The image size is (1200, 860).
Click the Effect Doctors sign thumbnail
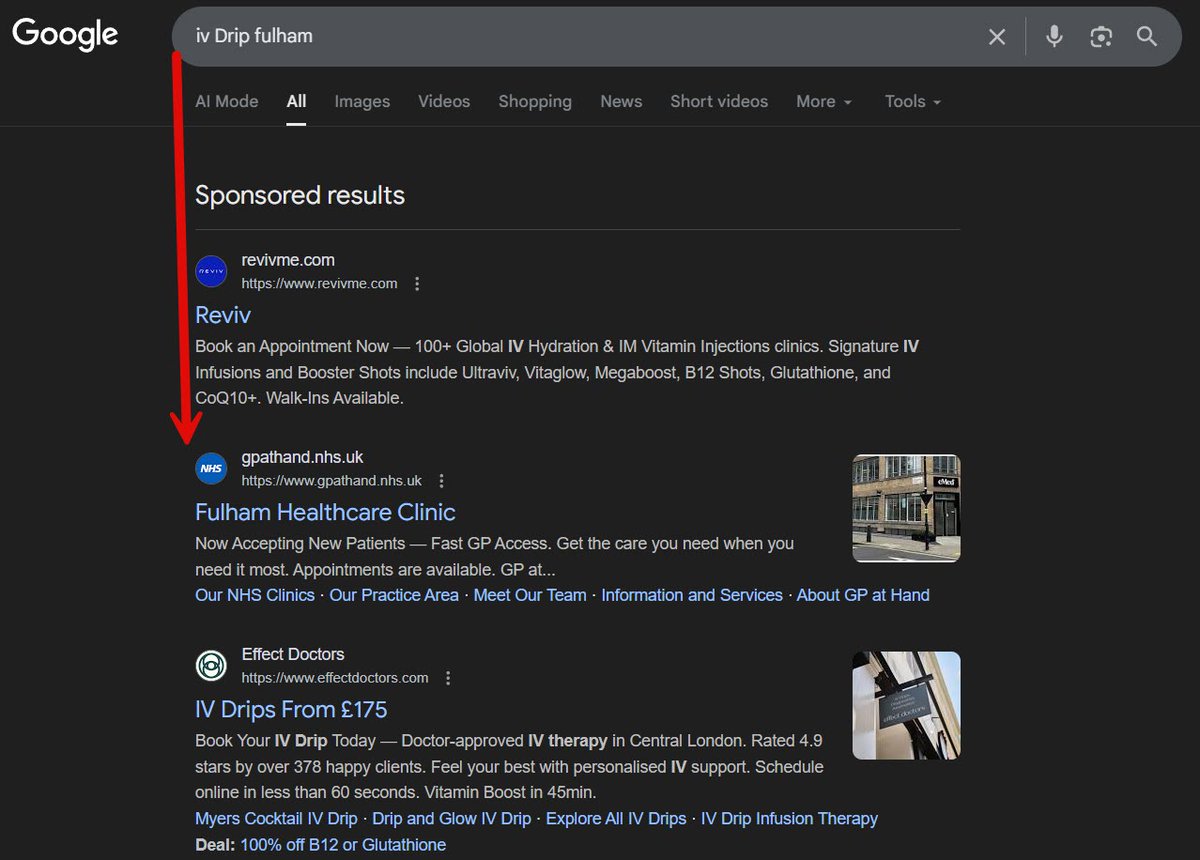coord(906,705)
